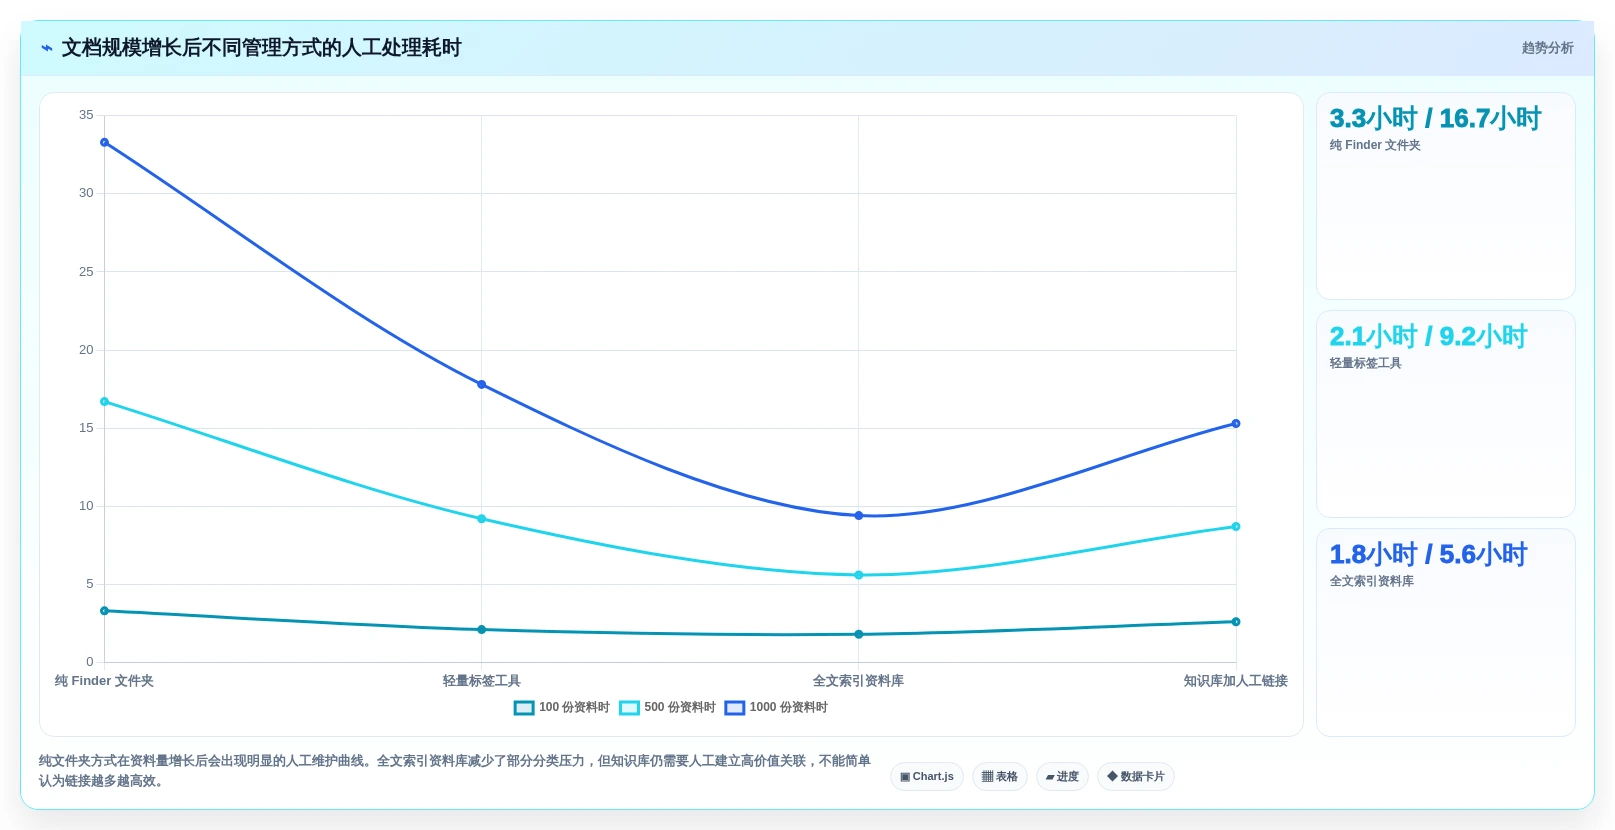Click 100 份 data point at 知识库加人工链接
This screenshot has height=830, width=1615.
click(1236, 622)
